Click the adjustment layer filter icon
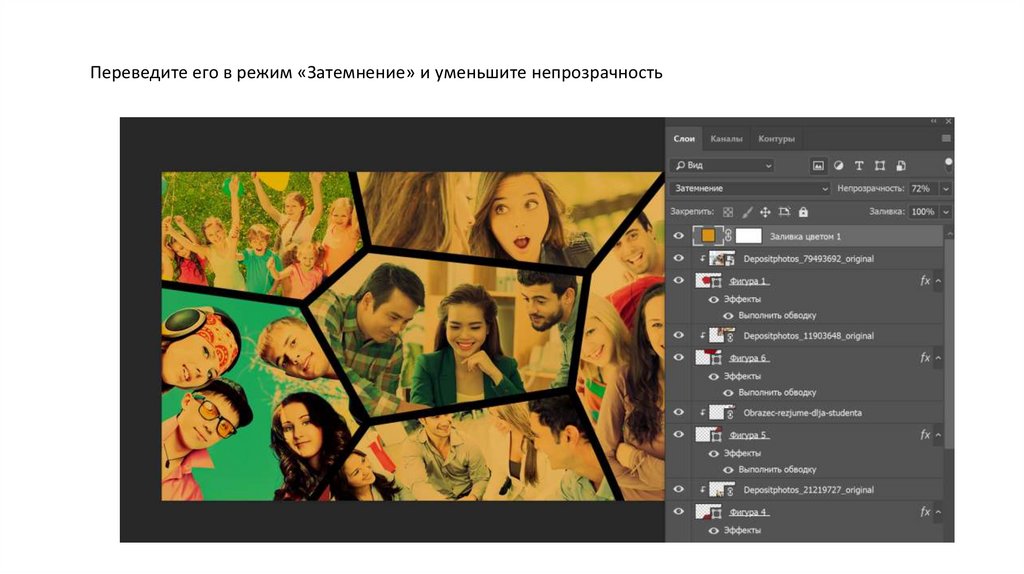1024x574 pixels. point(838,165)
